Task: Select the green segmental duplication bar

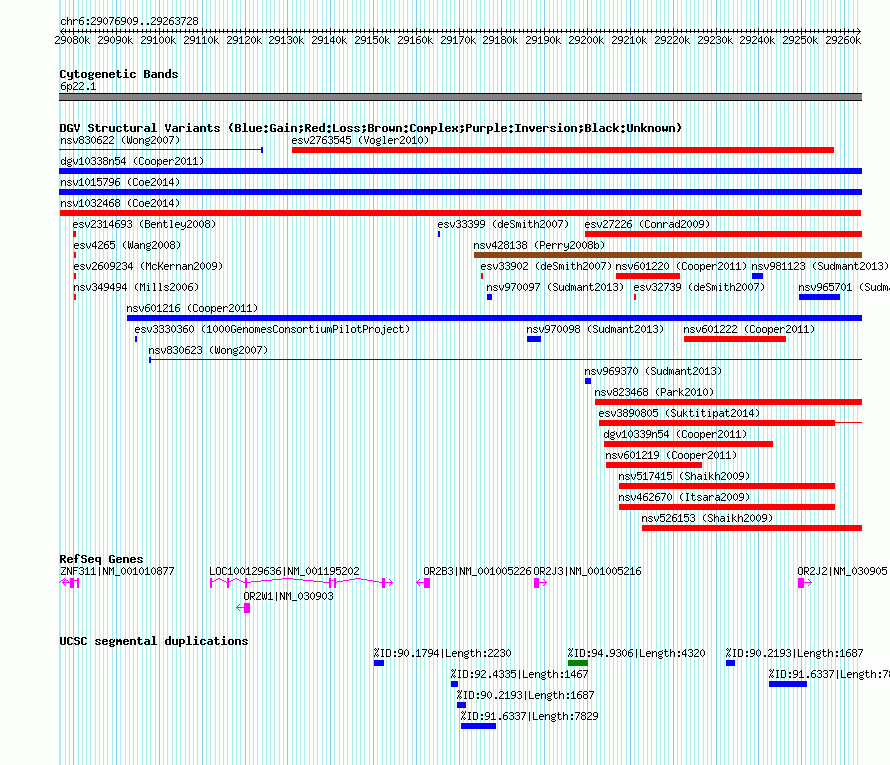Action: pos(578,663)
